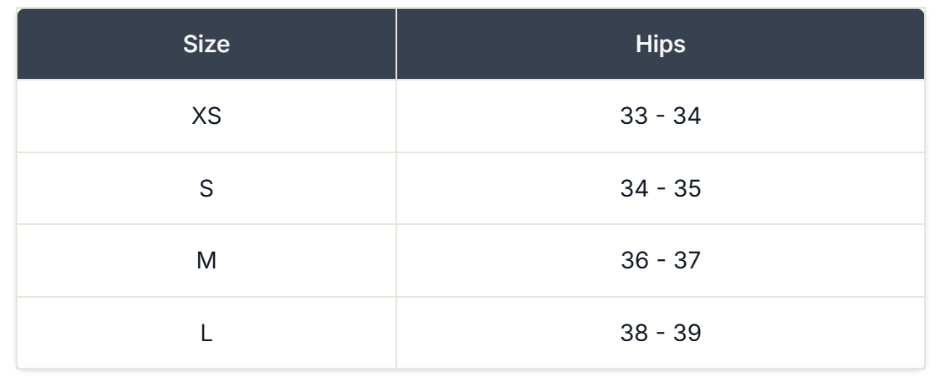Click the Size column header

tap(206, 44)
